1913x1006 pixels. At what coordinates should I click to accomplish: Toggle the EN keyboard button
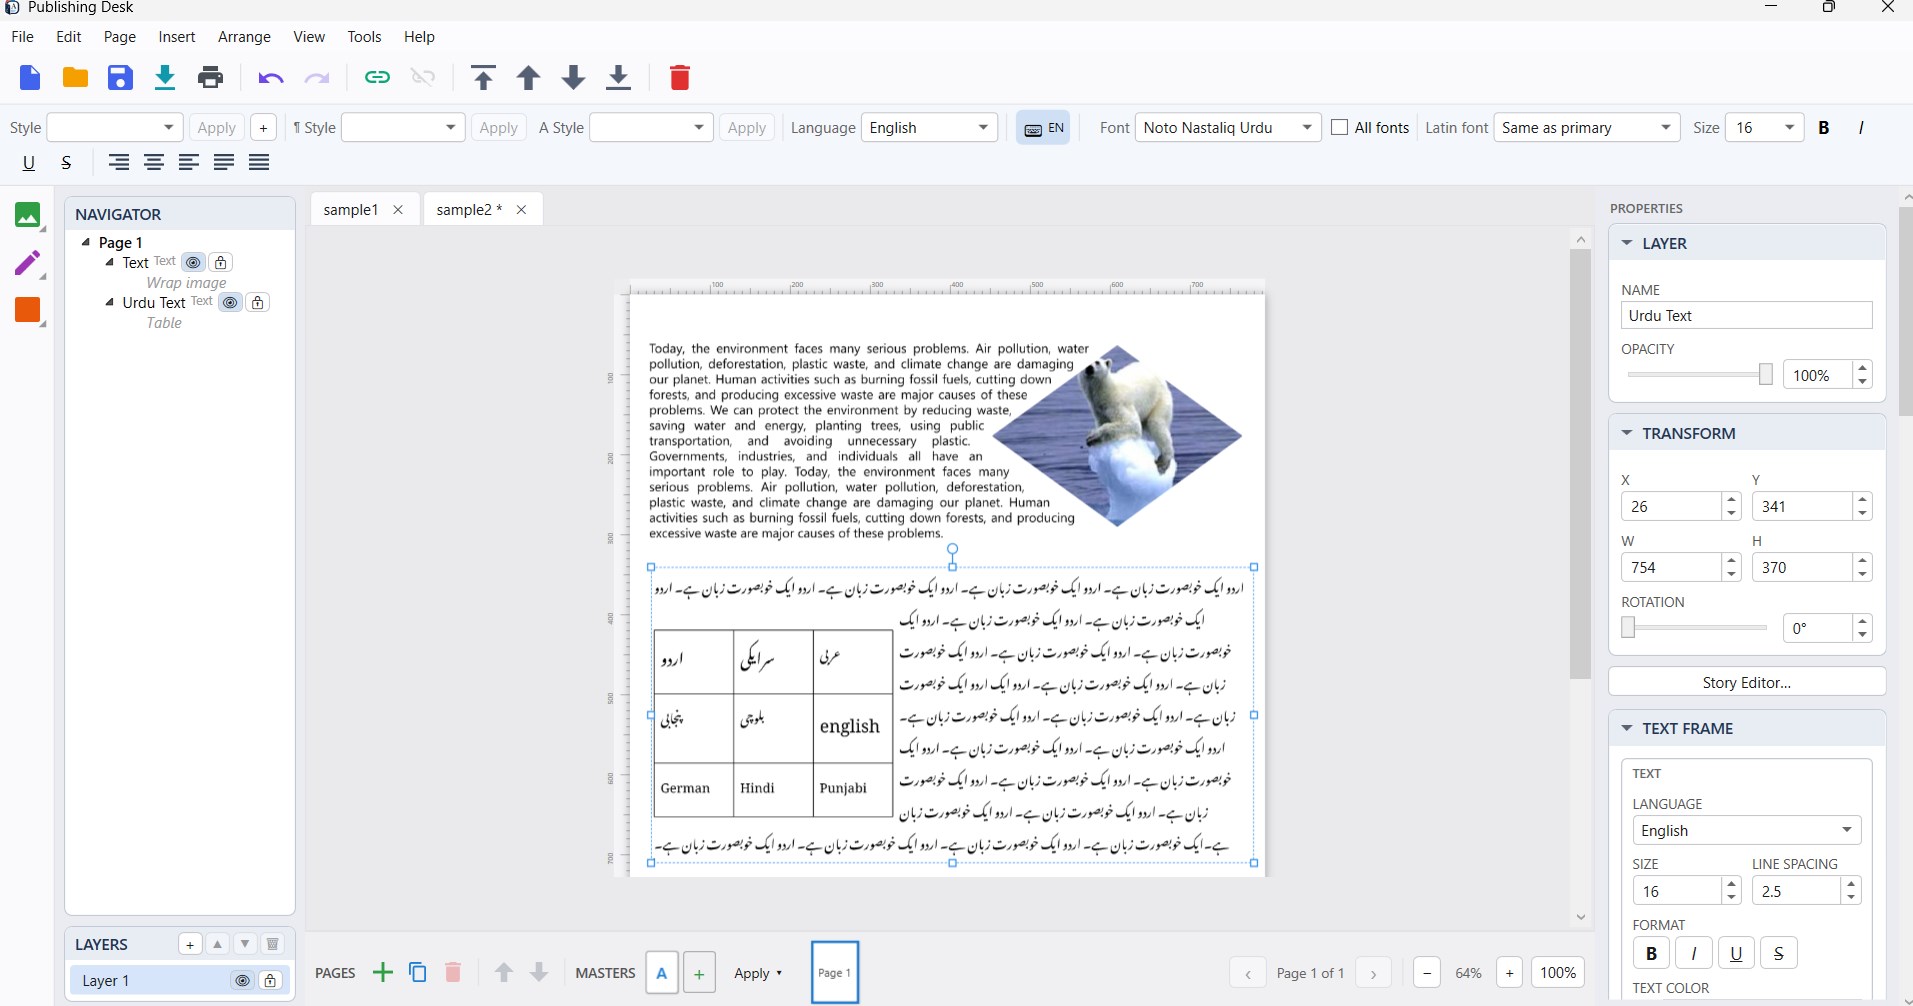coord(1044,128)
